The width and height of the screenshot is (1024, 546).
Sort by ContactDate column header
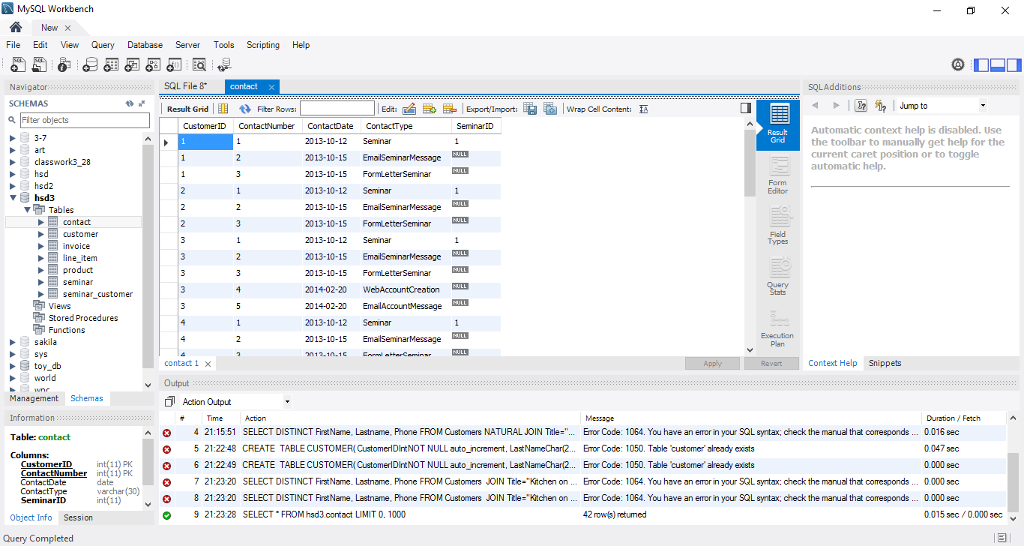tap(330, 126)
